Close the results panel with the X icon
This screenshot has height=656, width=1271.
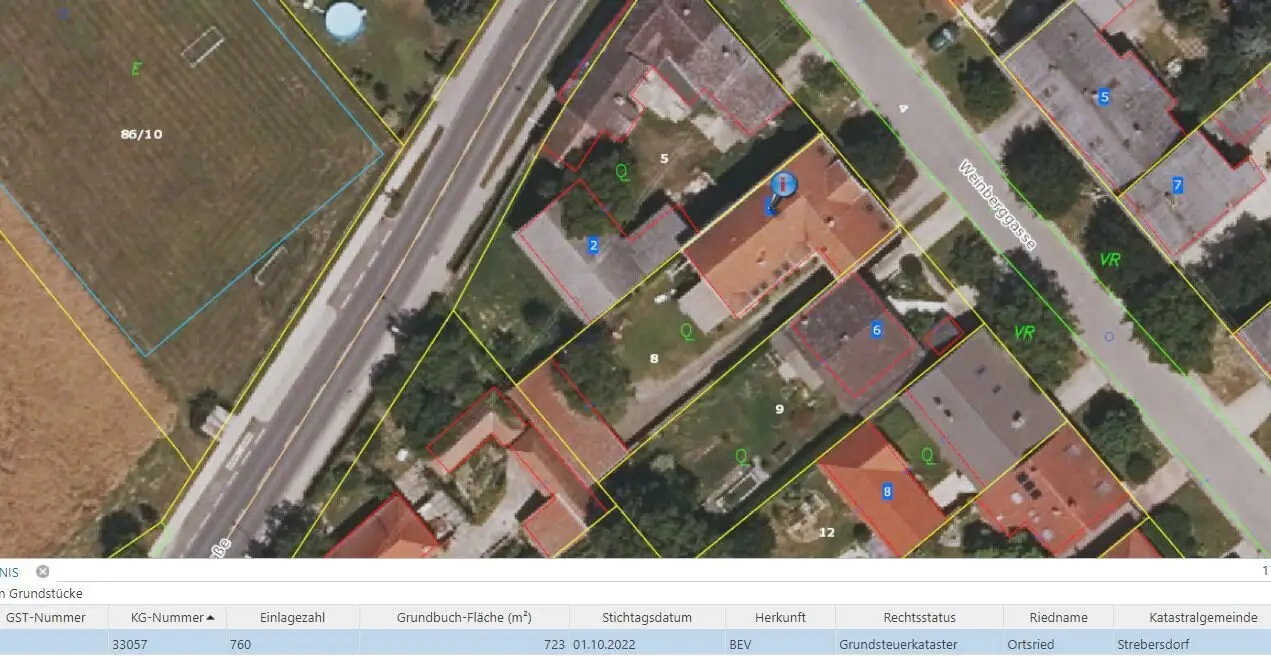(42, 572)
